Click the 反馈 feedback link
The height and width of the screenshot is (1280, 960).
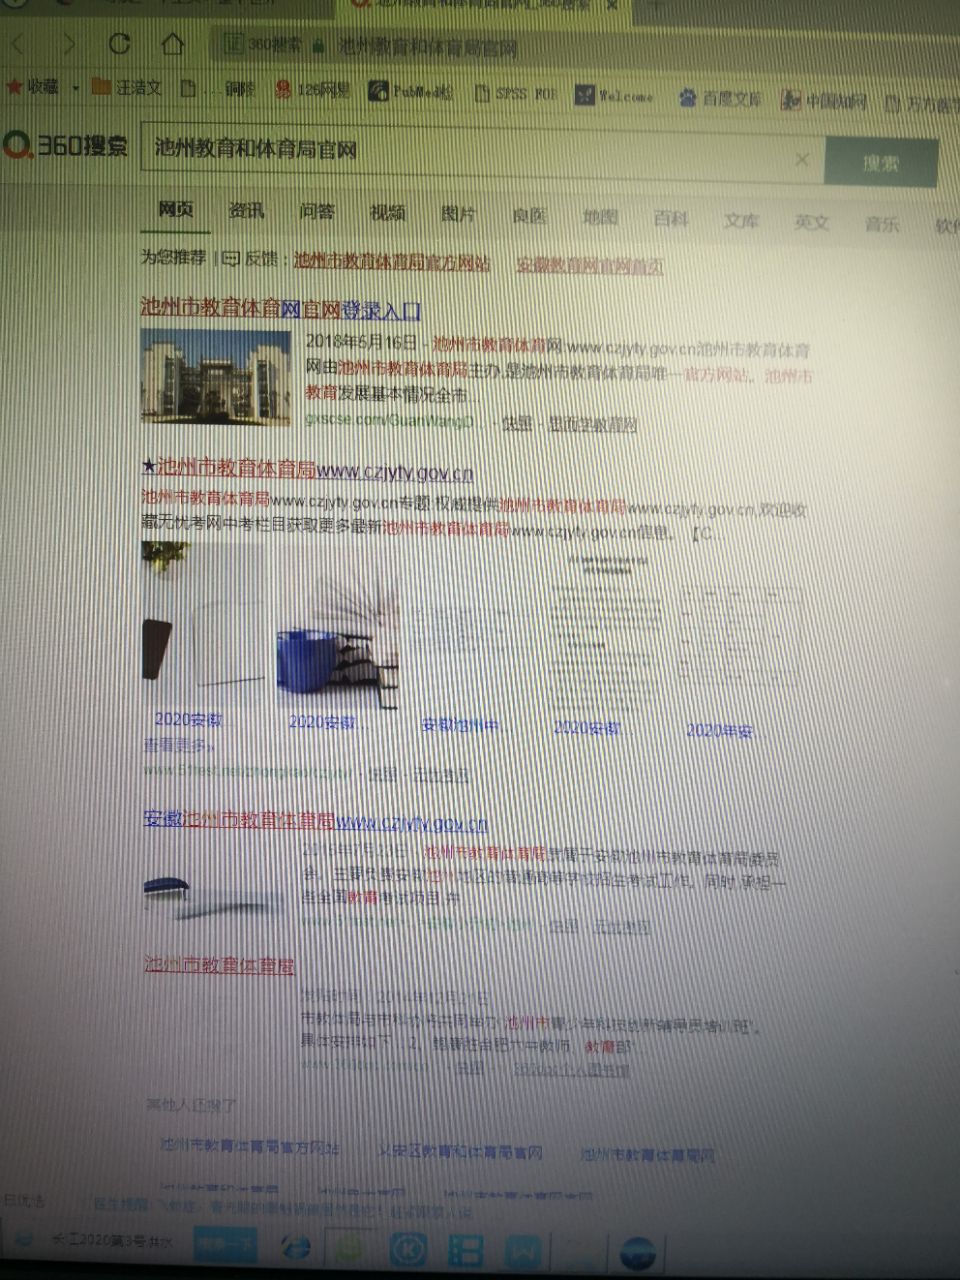pyautogui.click(x=252, y=258)
